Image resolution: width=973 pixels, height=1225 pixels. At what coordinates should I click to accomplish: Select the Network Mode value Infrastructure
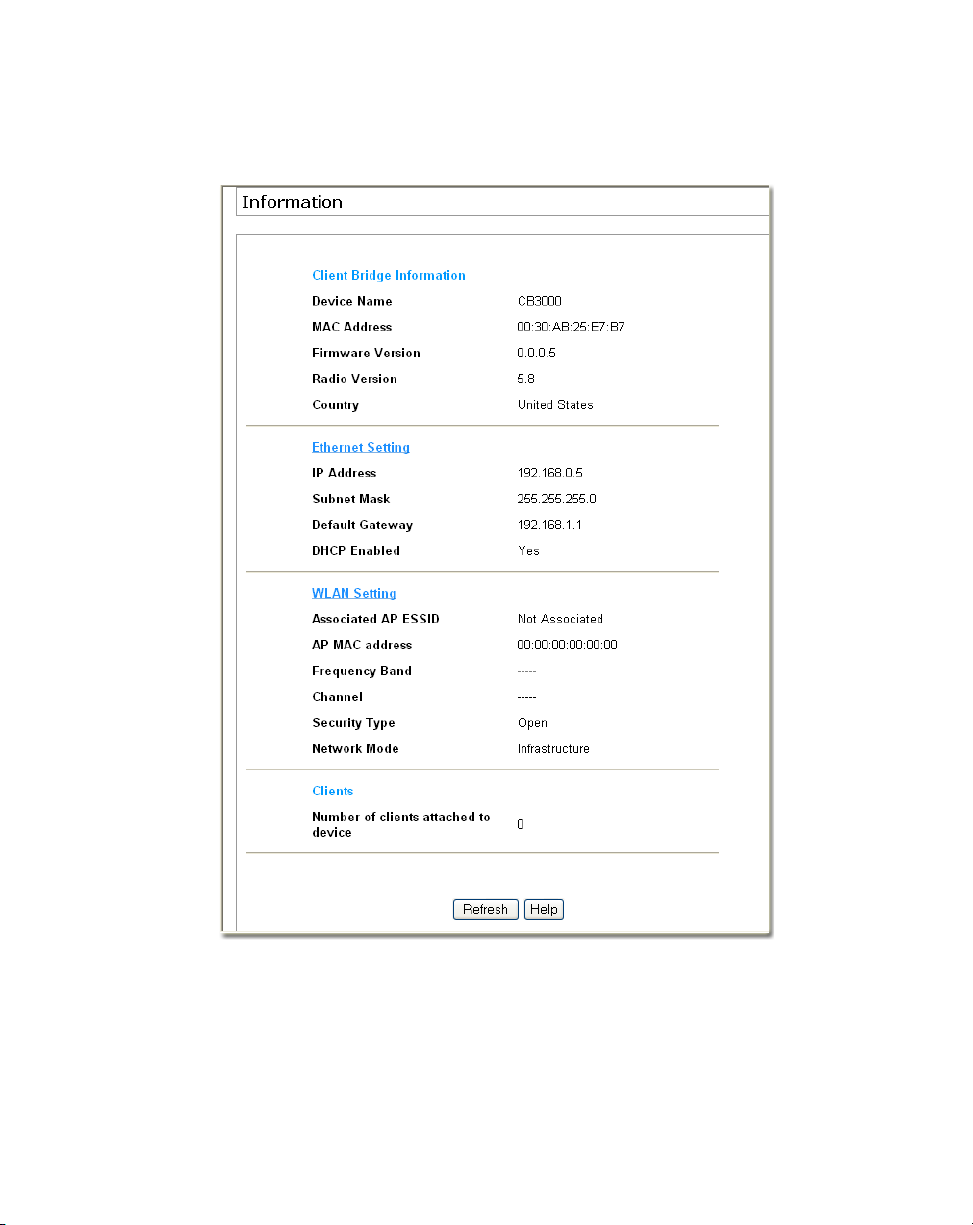coord(554,749)
